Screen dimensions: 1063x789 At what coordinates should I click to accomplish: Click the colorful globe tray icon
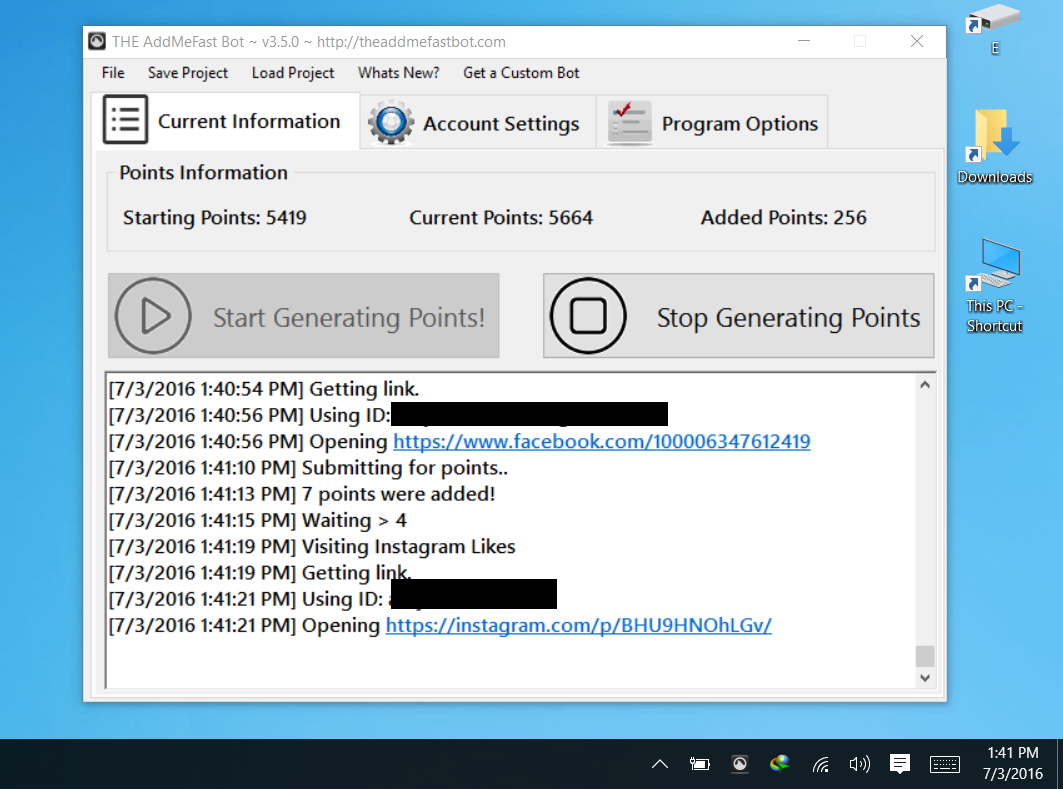tap(780, 765)
